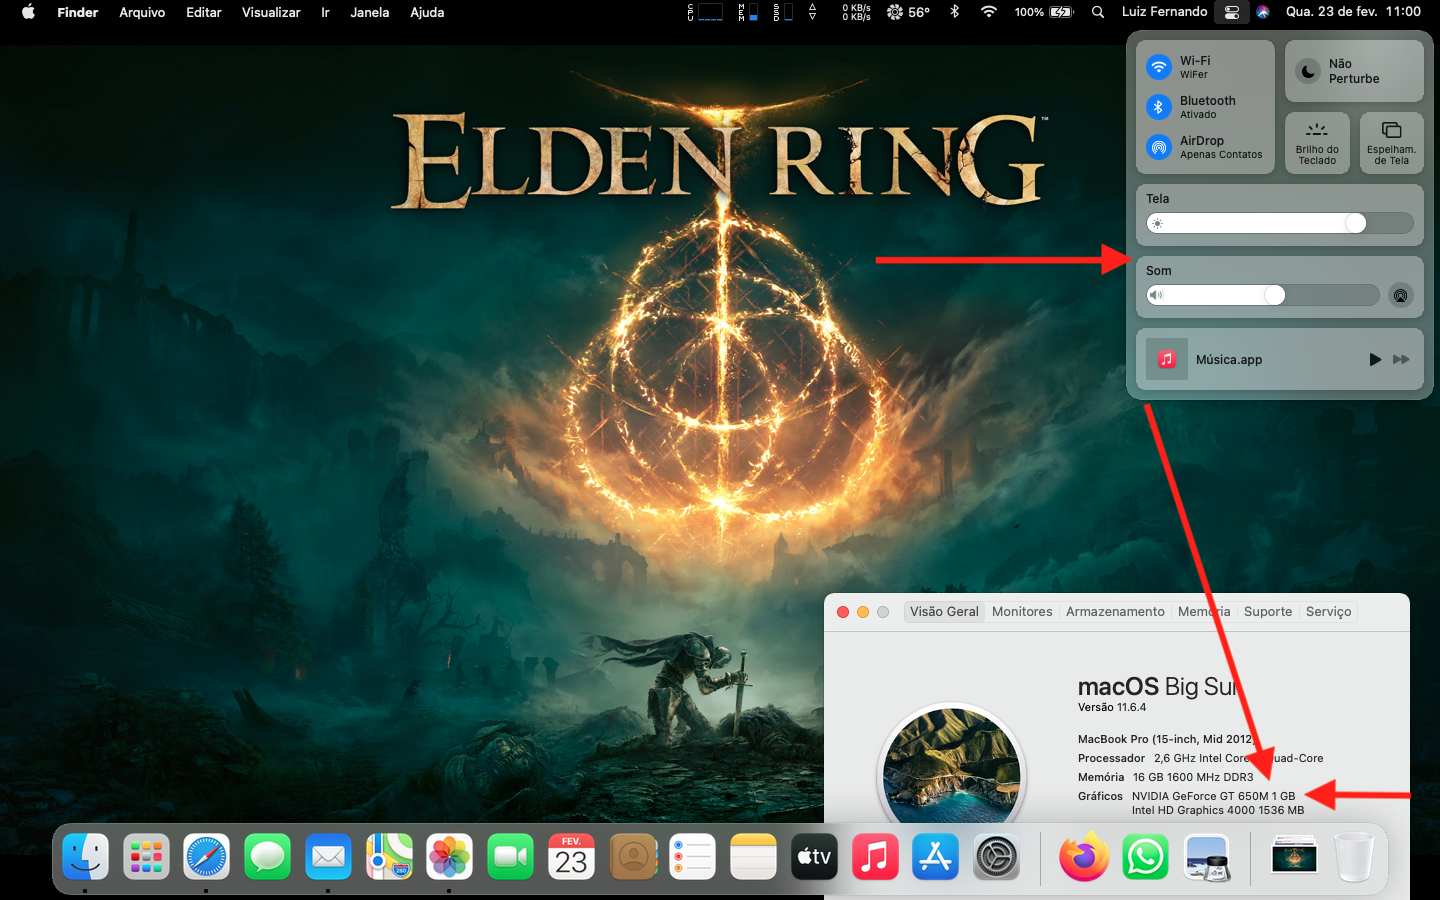Open the Visualizar menu

click(271, 12)
